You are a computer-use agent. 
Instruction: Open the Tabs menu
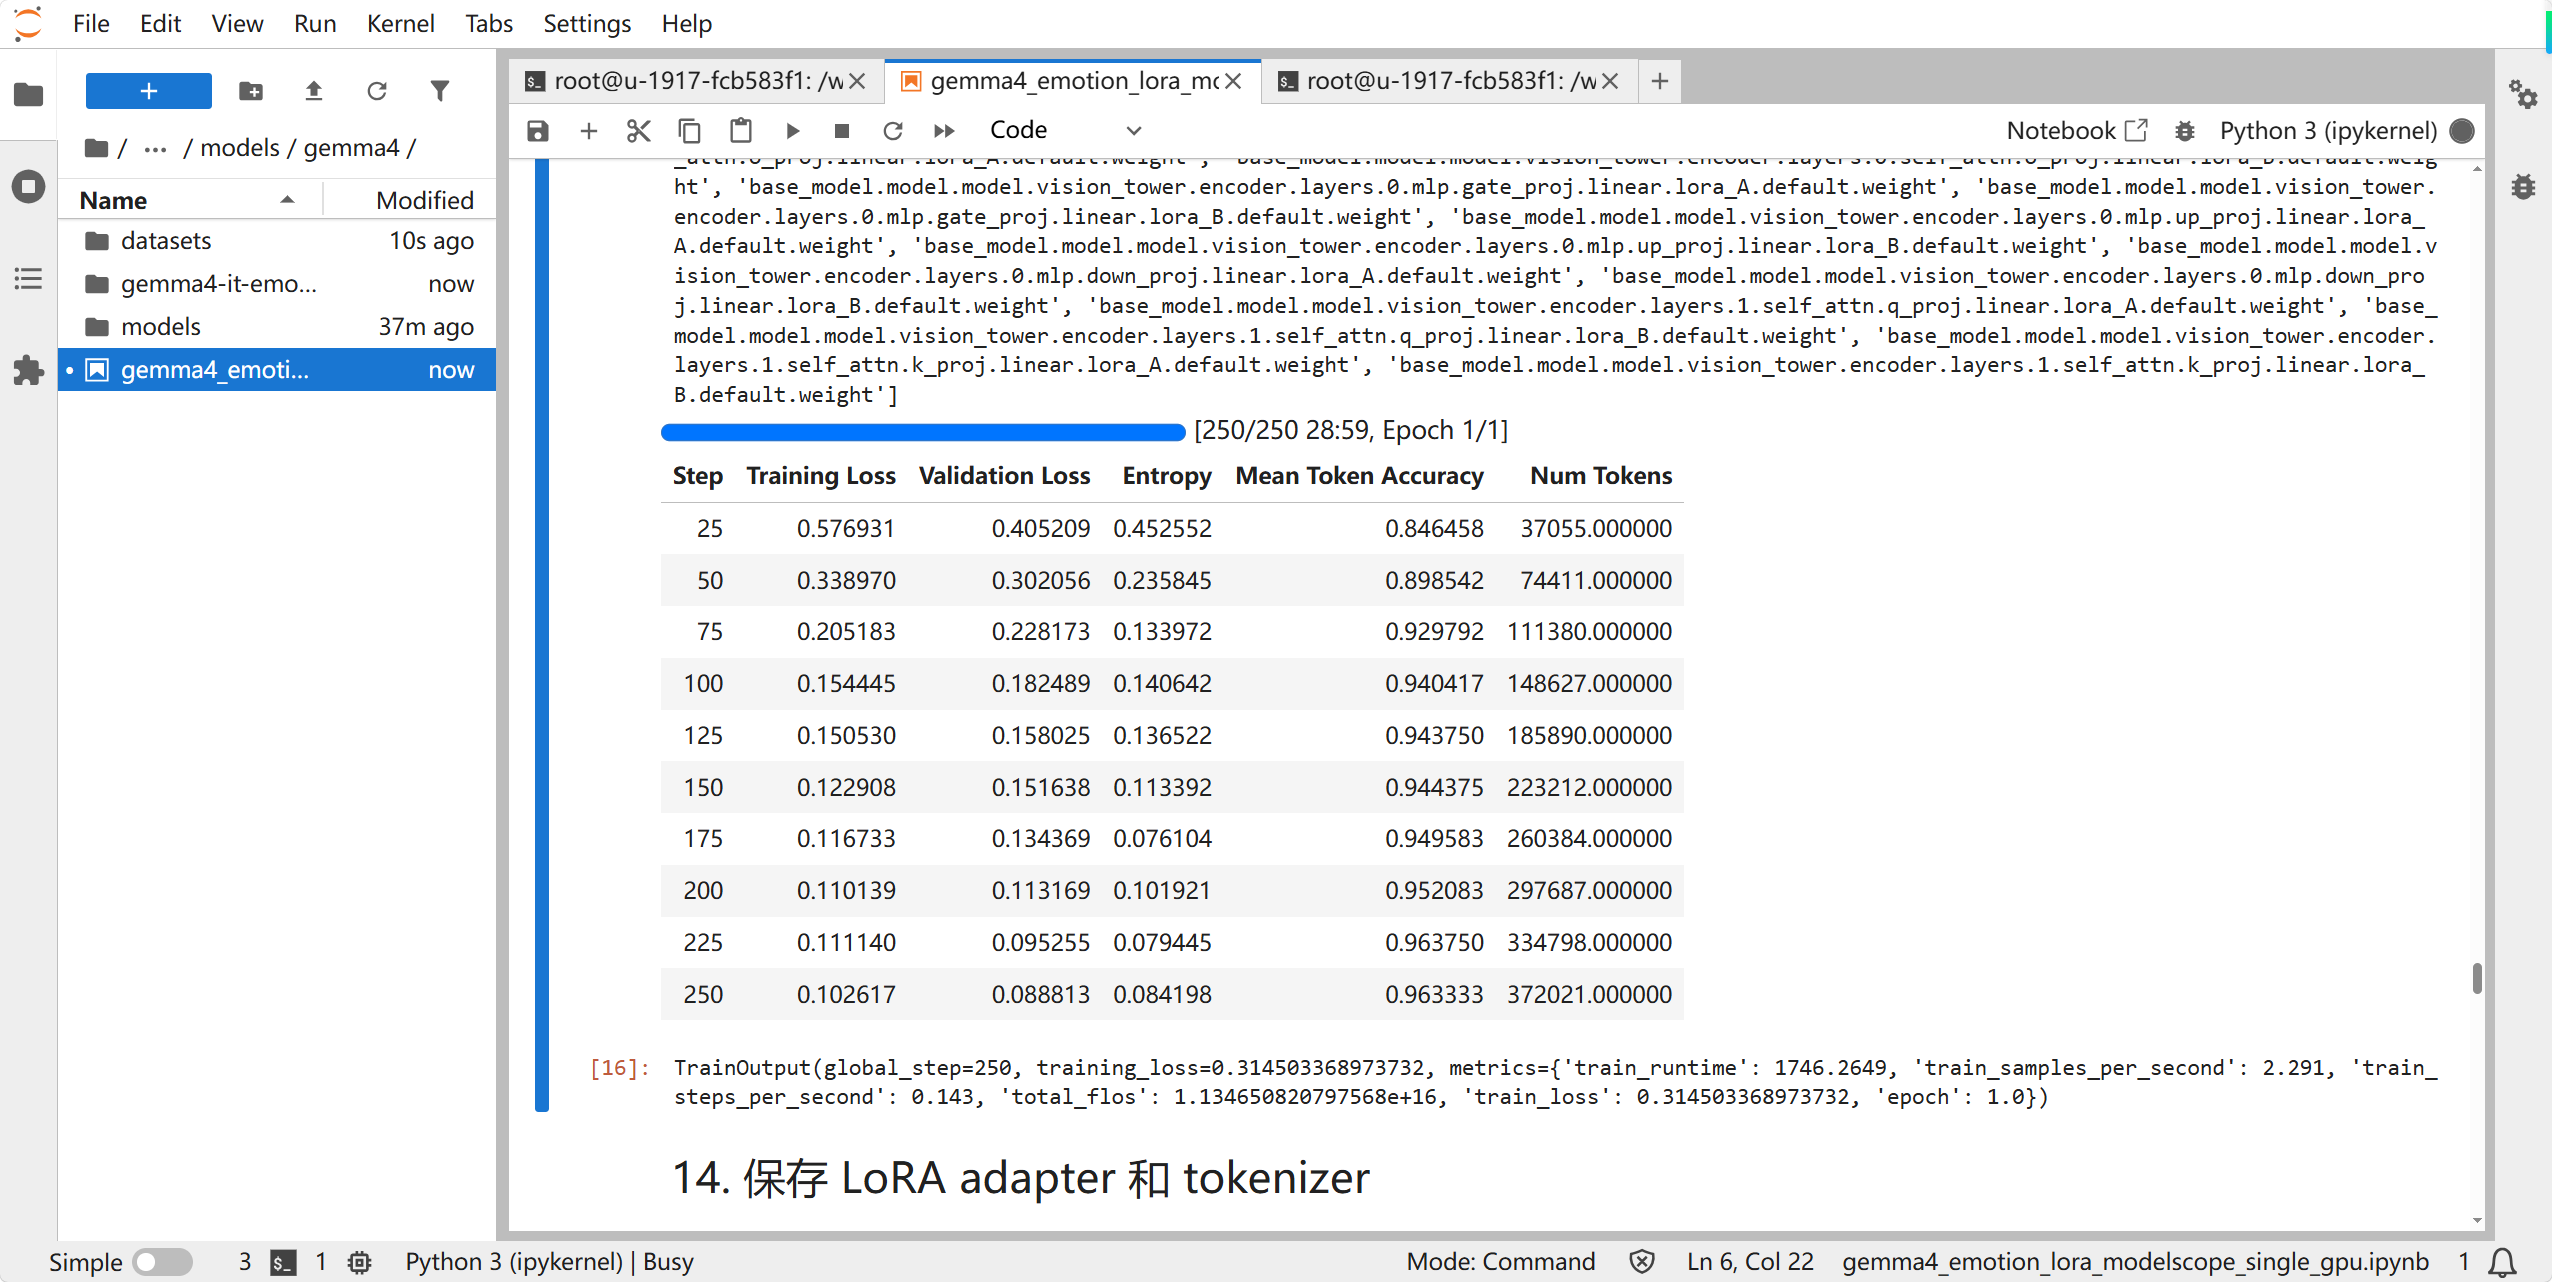click(x=489, y=23)
